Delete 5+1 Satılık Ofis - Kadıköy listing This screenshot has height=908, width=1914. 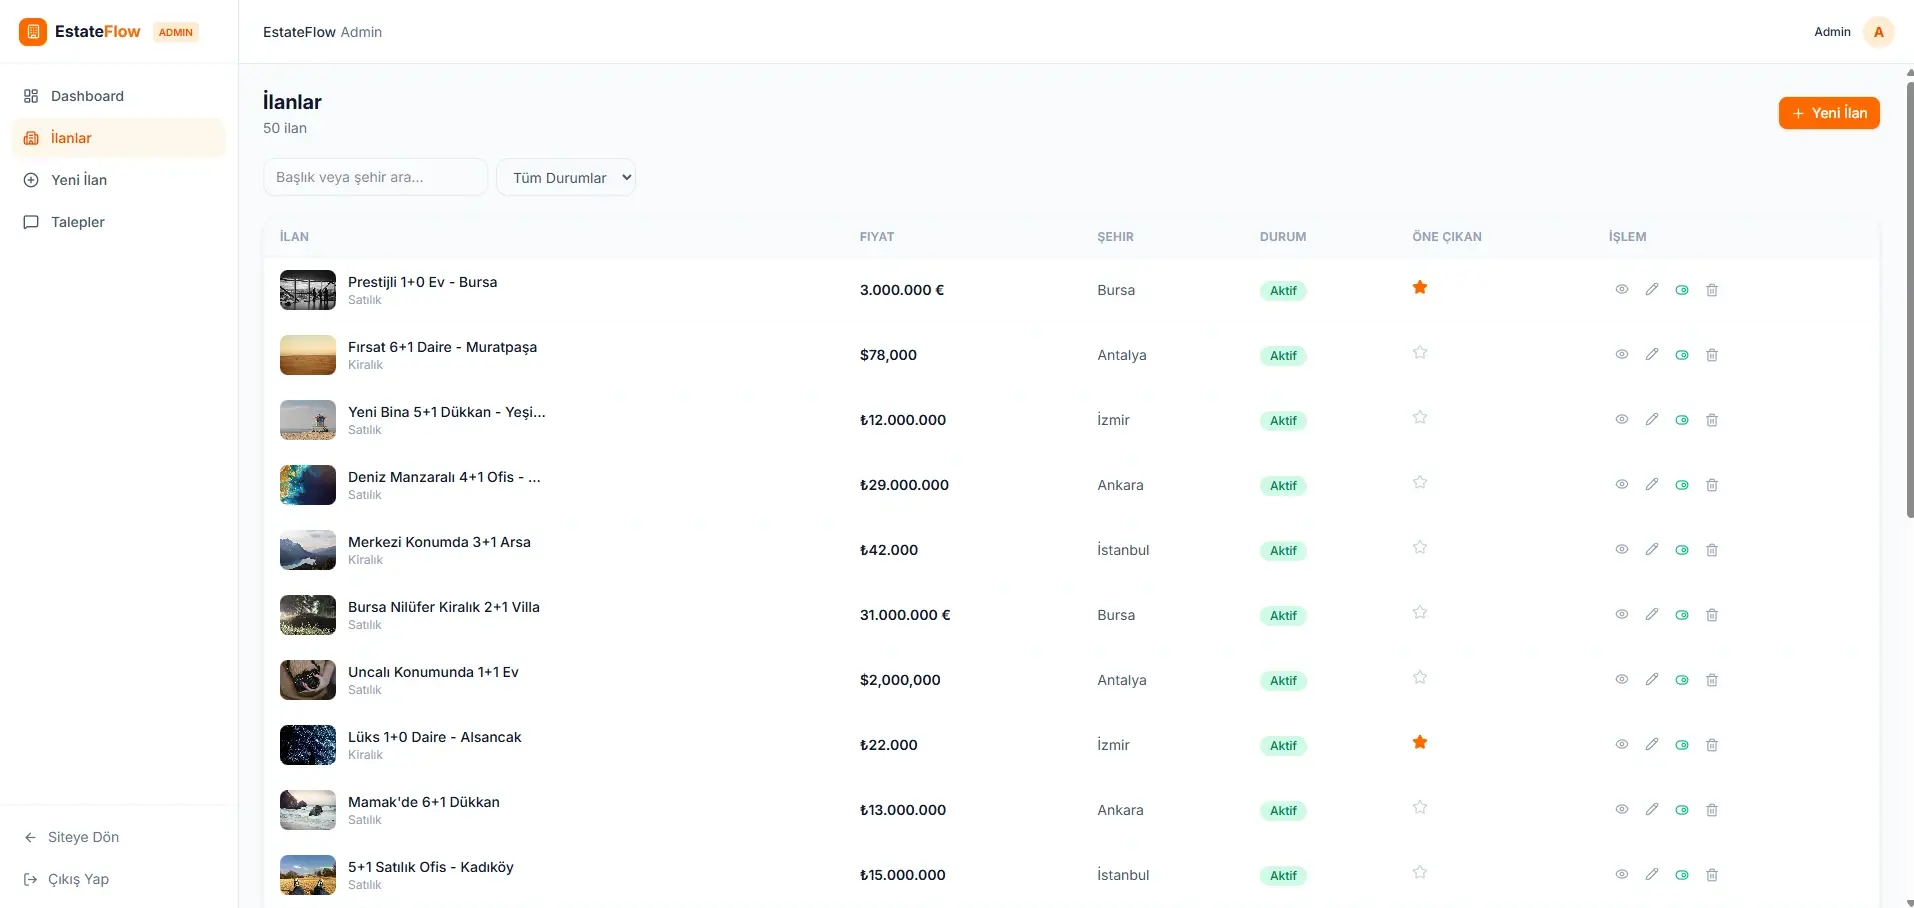click(x=1712, y=875)
